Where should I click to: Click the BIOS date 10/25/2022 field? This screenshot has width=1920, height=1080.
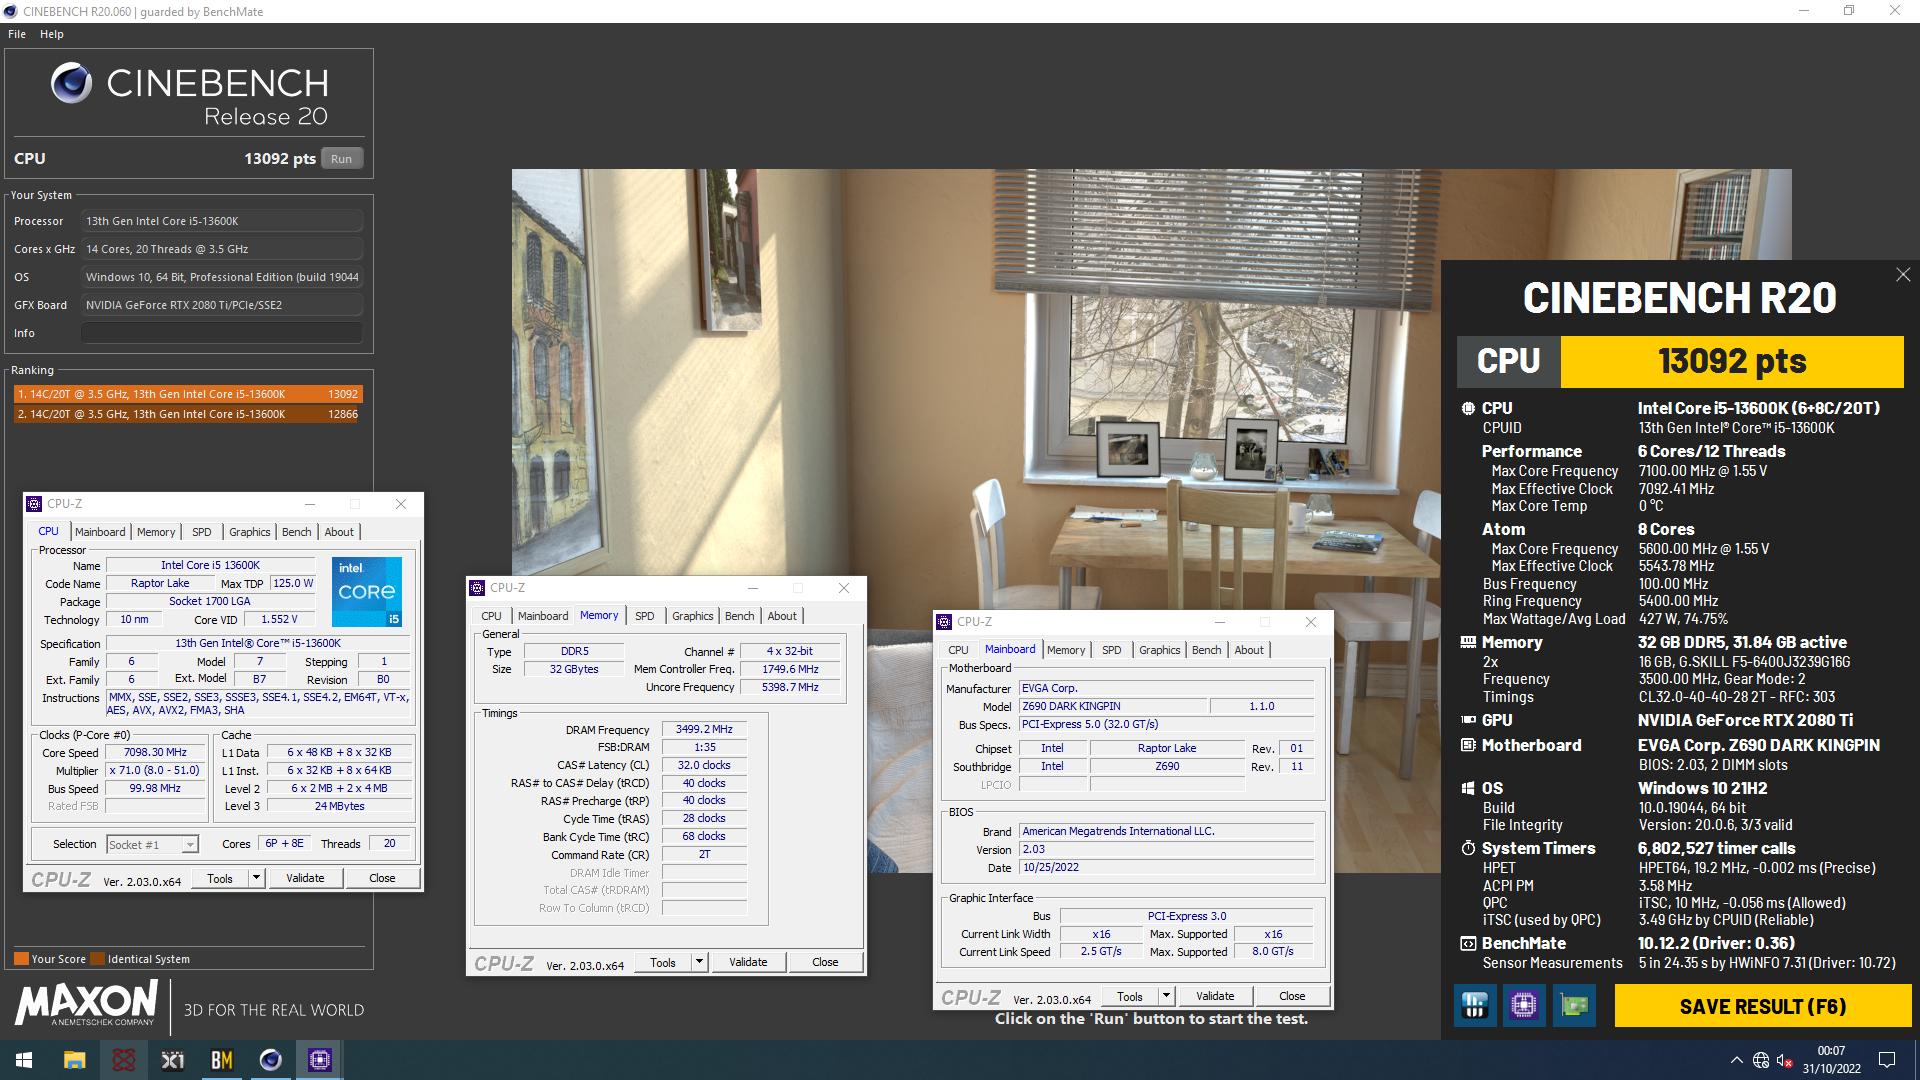(x=1166, y=867)
